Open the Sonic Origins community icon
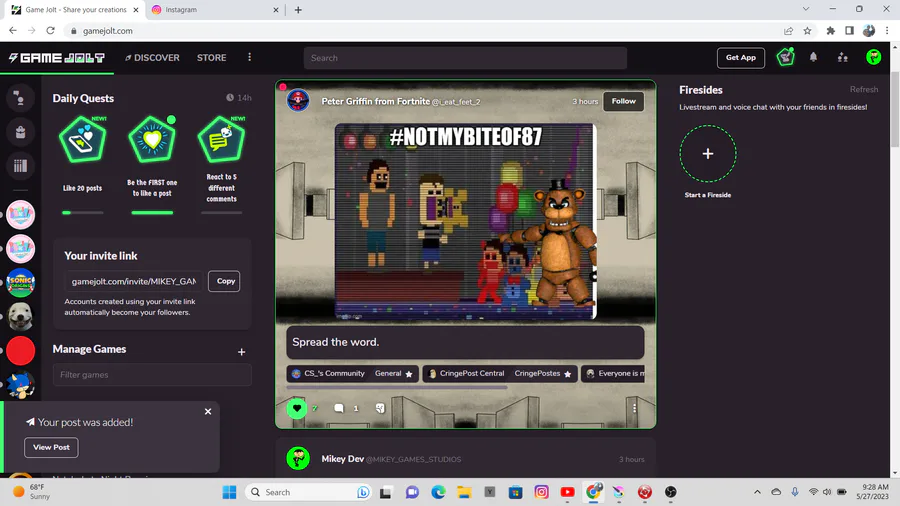Viewport: 900px width, 506px height. point(21,283)
